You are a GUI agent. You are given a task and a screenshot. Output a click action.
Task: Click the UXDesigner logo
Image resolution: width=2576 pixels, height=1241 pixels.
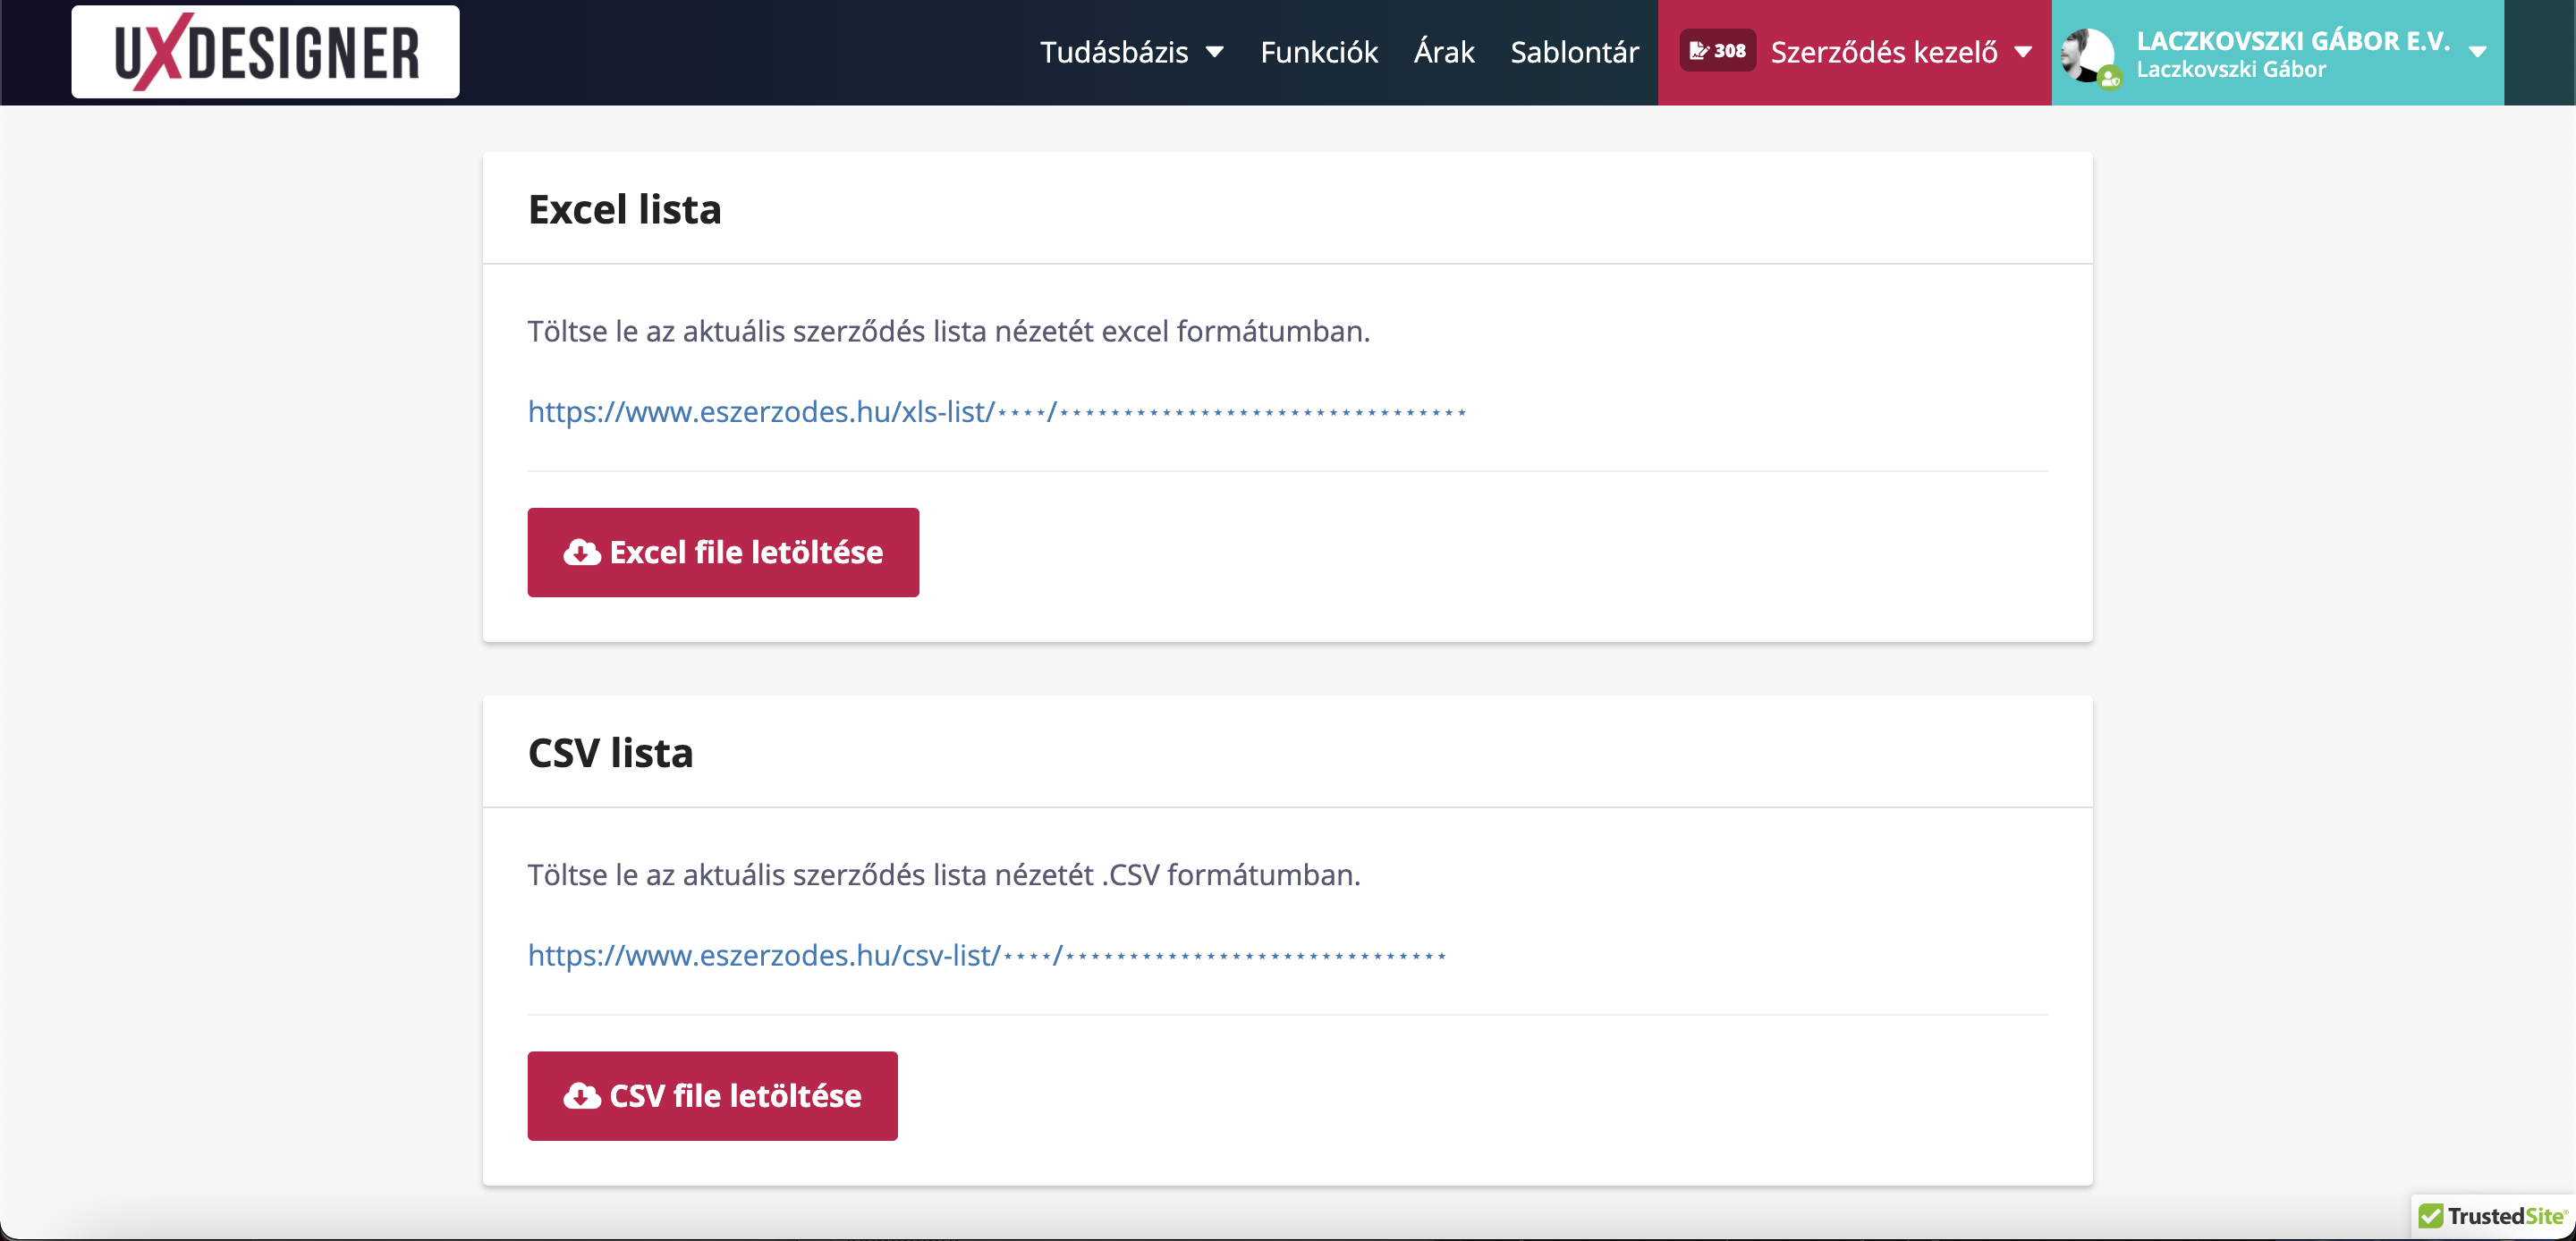265,52
